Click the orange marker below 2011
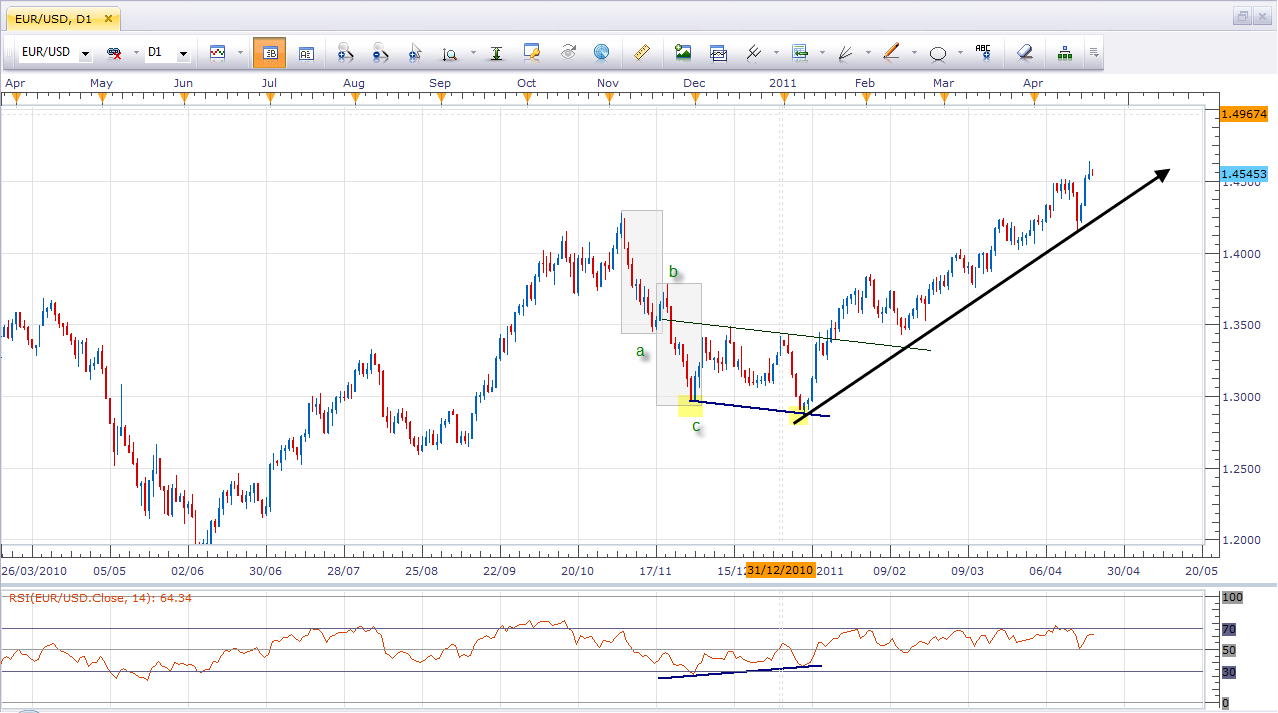Image resolution: width=1278 pixels, height=713 pixels. point(783,97)
